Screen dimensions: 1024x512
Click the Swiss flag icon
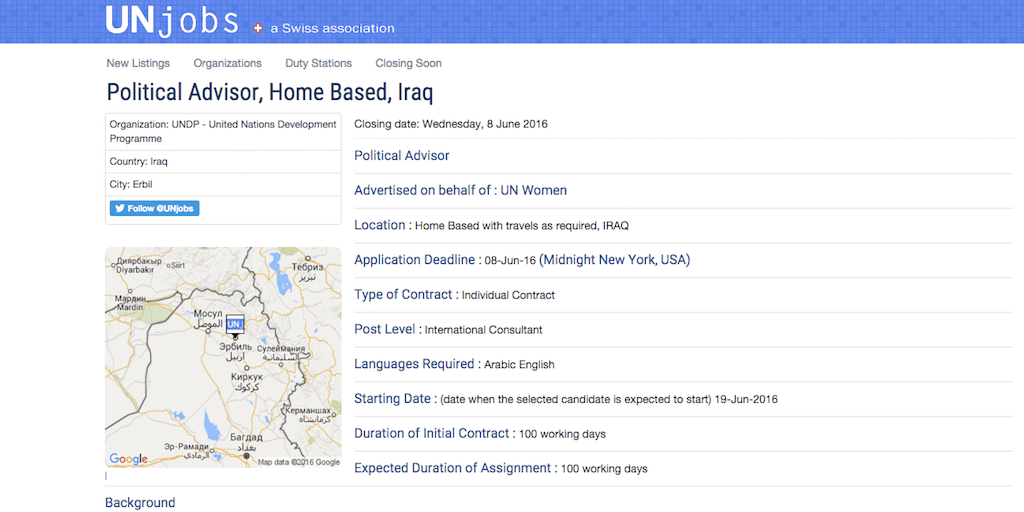click(259, 29)
